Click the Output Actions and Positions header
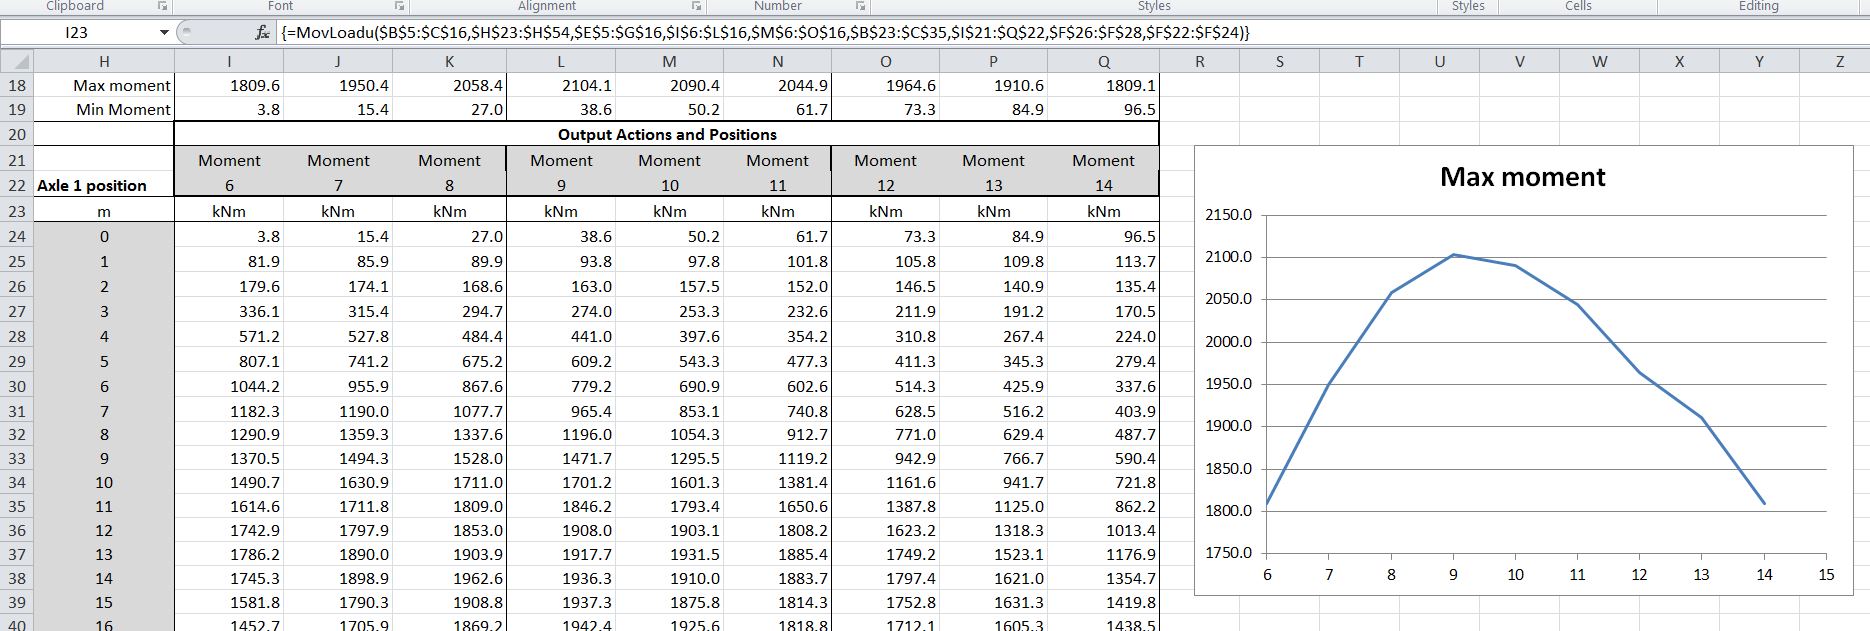 (666, 134)
